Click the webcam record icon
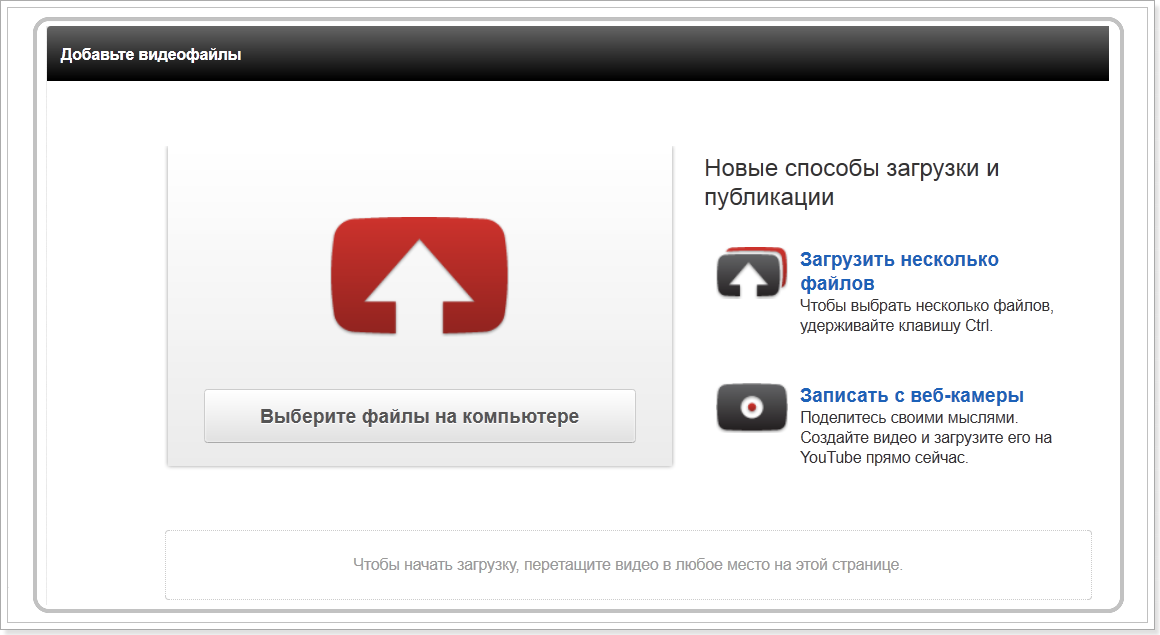 [x=751, y=407]
